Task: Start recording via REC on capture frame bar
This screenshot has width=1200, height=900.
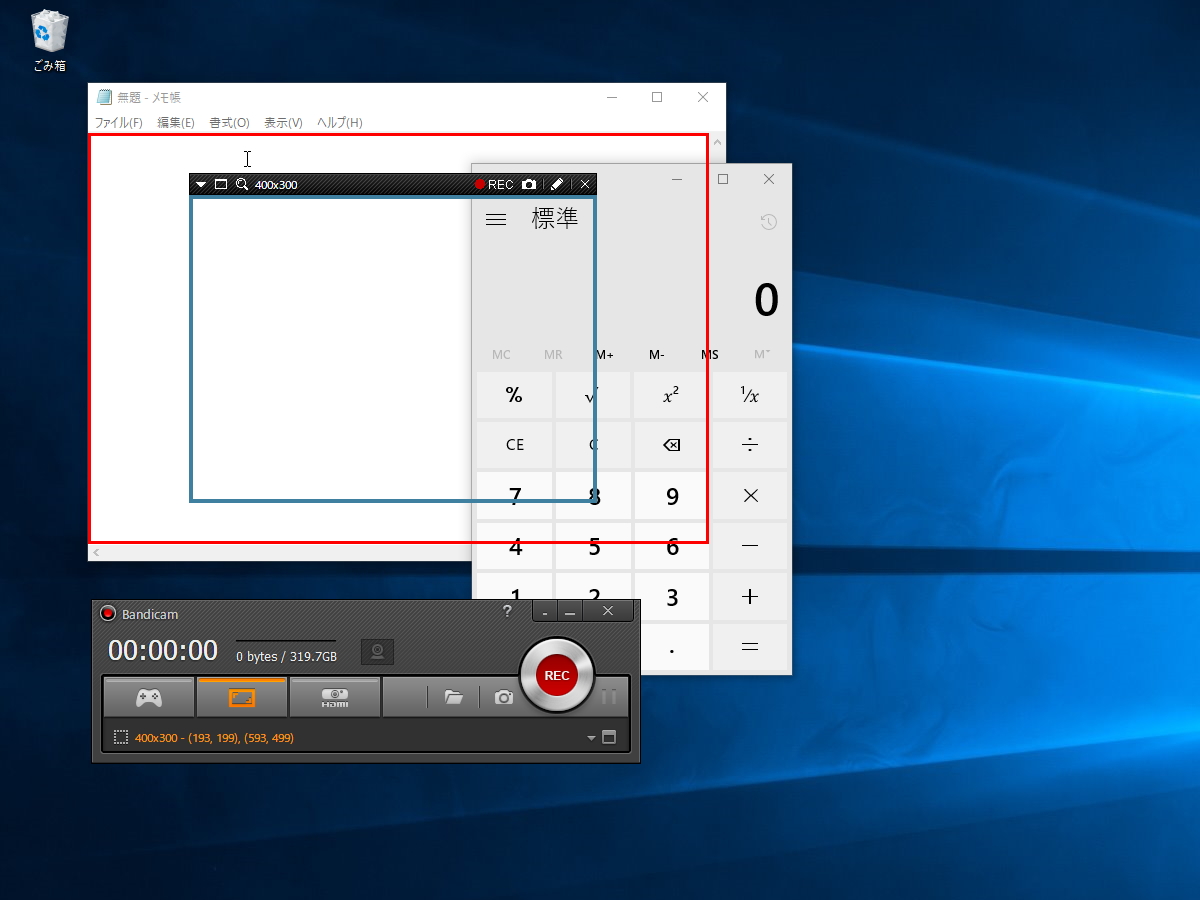Action: (494, 185)
